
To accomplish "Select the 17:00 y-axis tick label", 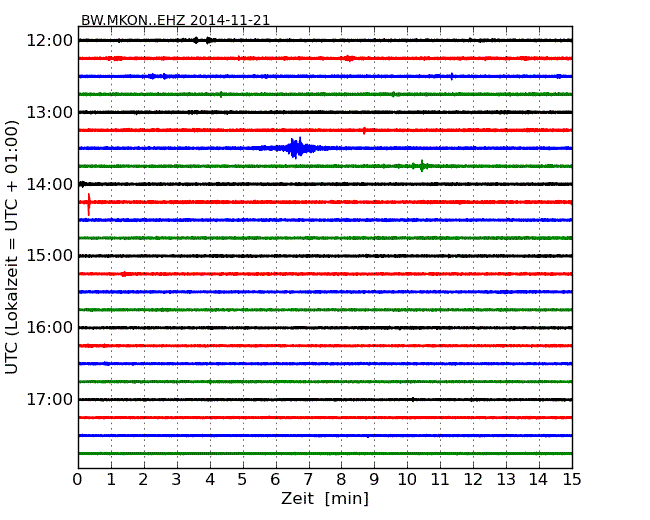I will (x=50, y=399).
